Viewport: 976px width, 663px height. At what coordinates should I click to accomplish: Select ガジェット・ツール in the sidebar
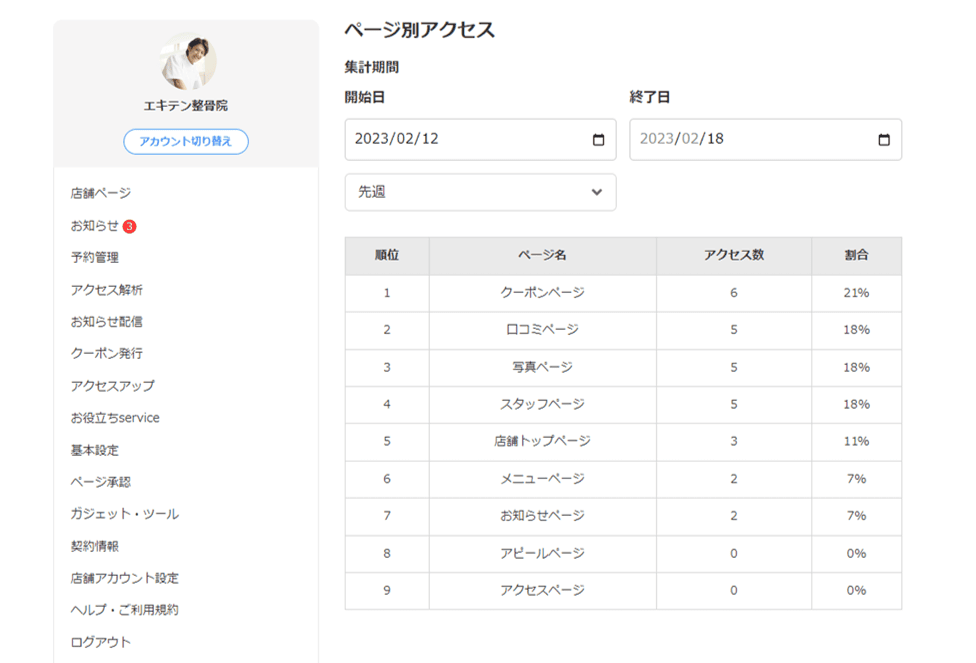[124, 514]
